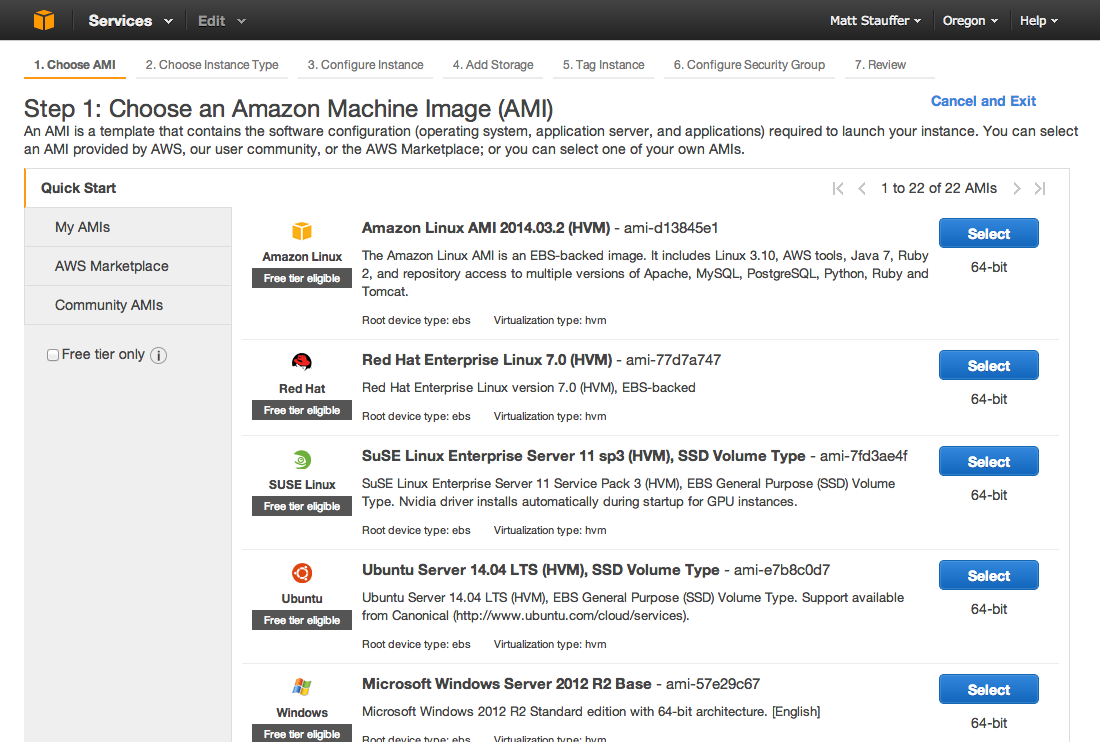This screenshot has height=742, width=1102.
Task: Open the 4. Add Storage tab
Action: click(493, 65)
